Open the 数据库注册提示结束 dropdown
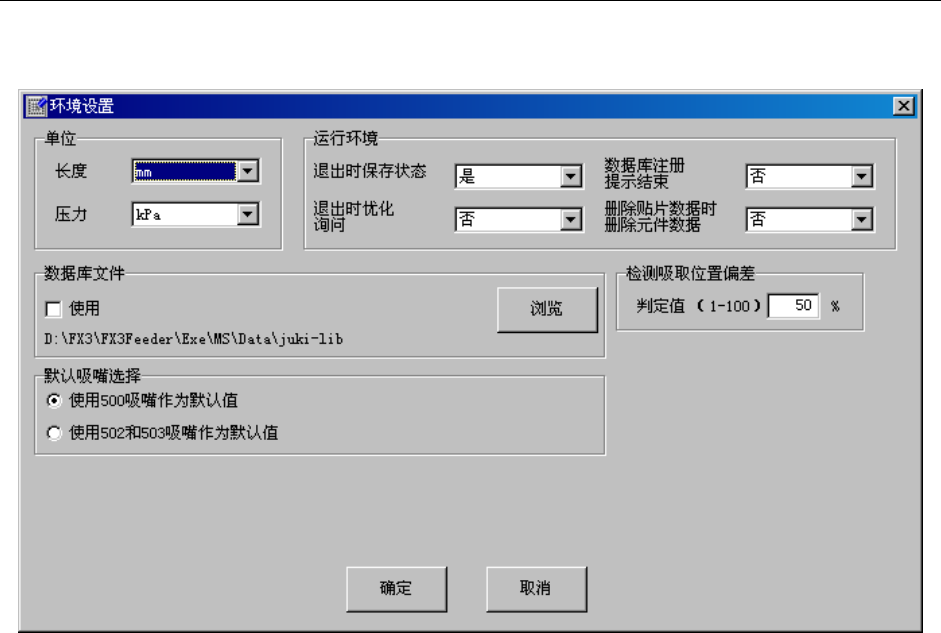 tap(862, 176)
